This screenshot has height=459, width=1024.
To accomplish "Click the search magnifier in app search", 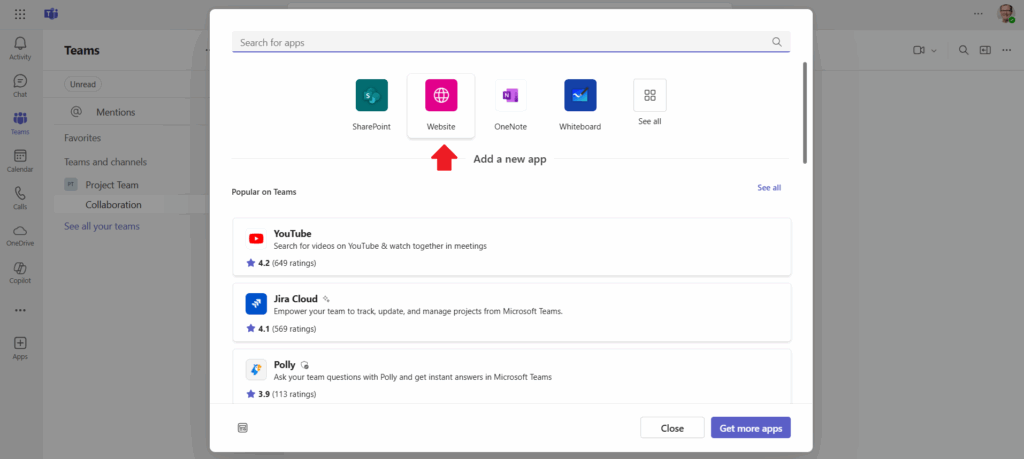I will pyautogui.click(x=776, y=42).
